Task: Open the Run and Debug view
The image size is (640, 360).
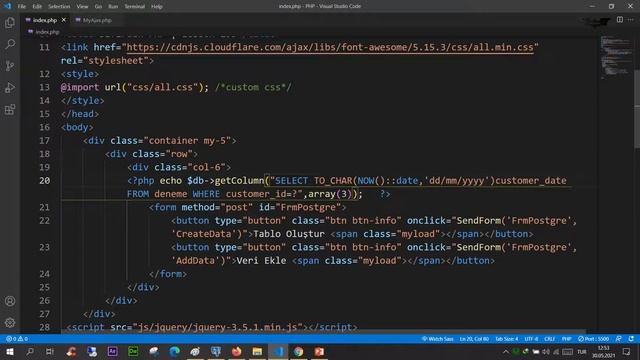Action: tap(10, 87)
